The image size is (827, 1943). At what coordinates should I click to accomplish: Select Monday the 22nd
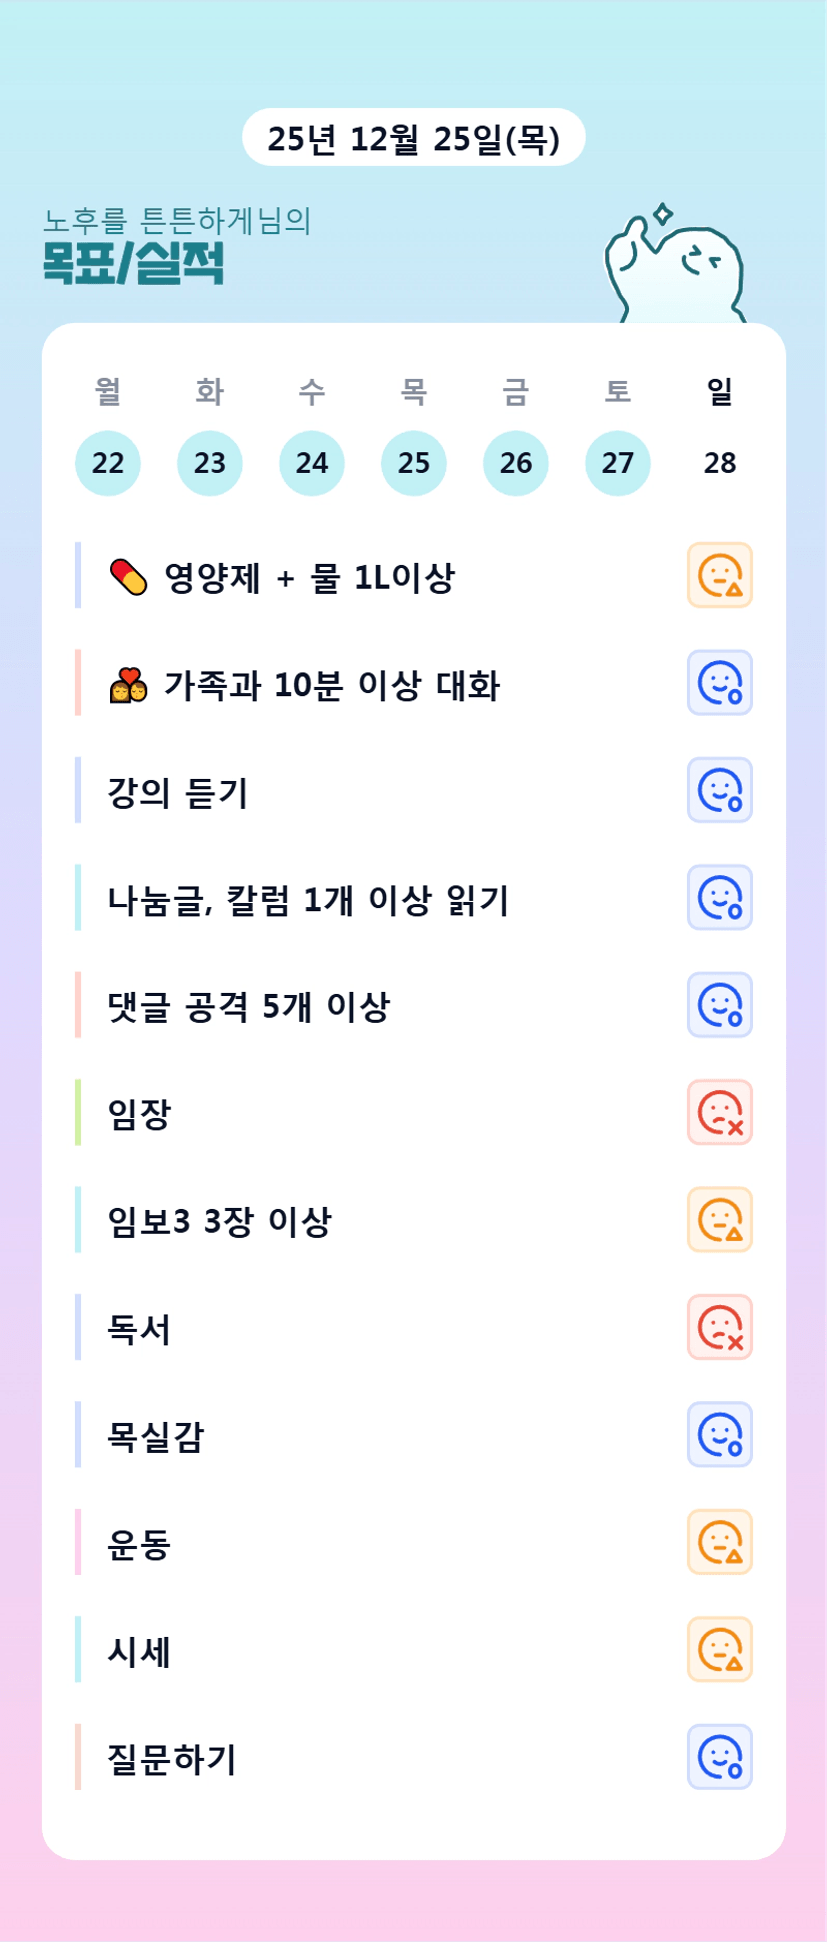coord(108,463)
